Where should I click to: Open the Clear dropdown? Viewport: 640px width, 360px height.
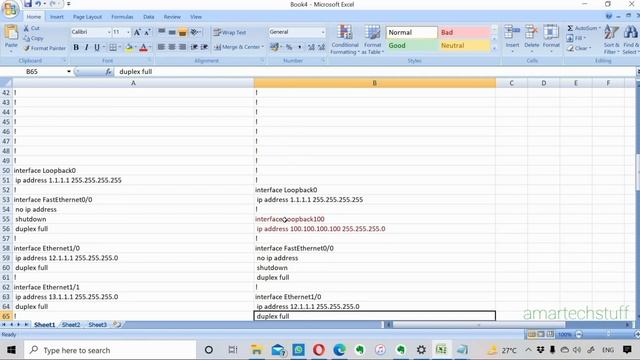click(579, 48)
